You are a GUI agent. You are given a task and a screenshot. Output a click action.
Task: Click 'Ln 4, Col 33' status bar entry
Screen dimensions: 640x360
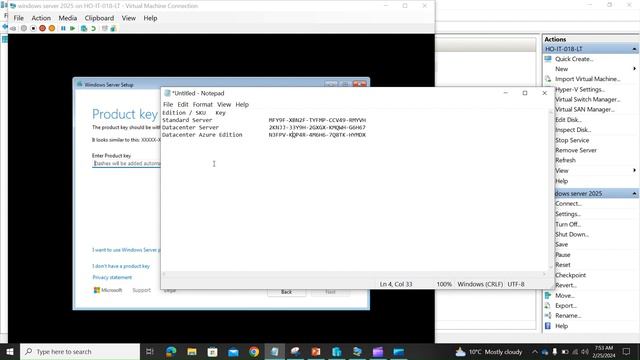tap(396, 284)
